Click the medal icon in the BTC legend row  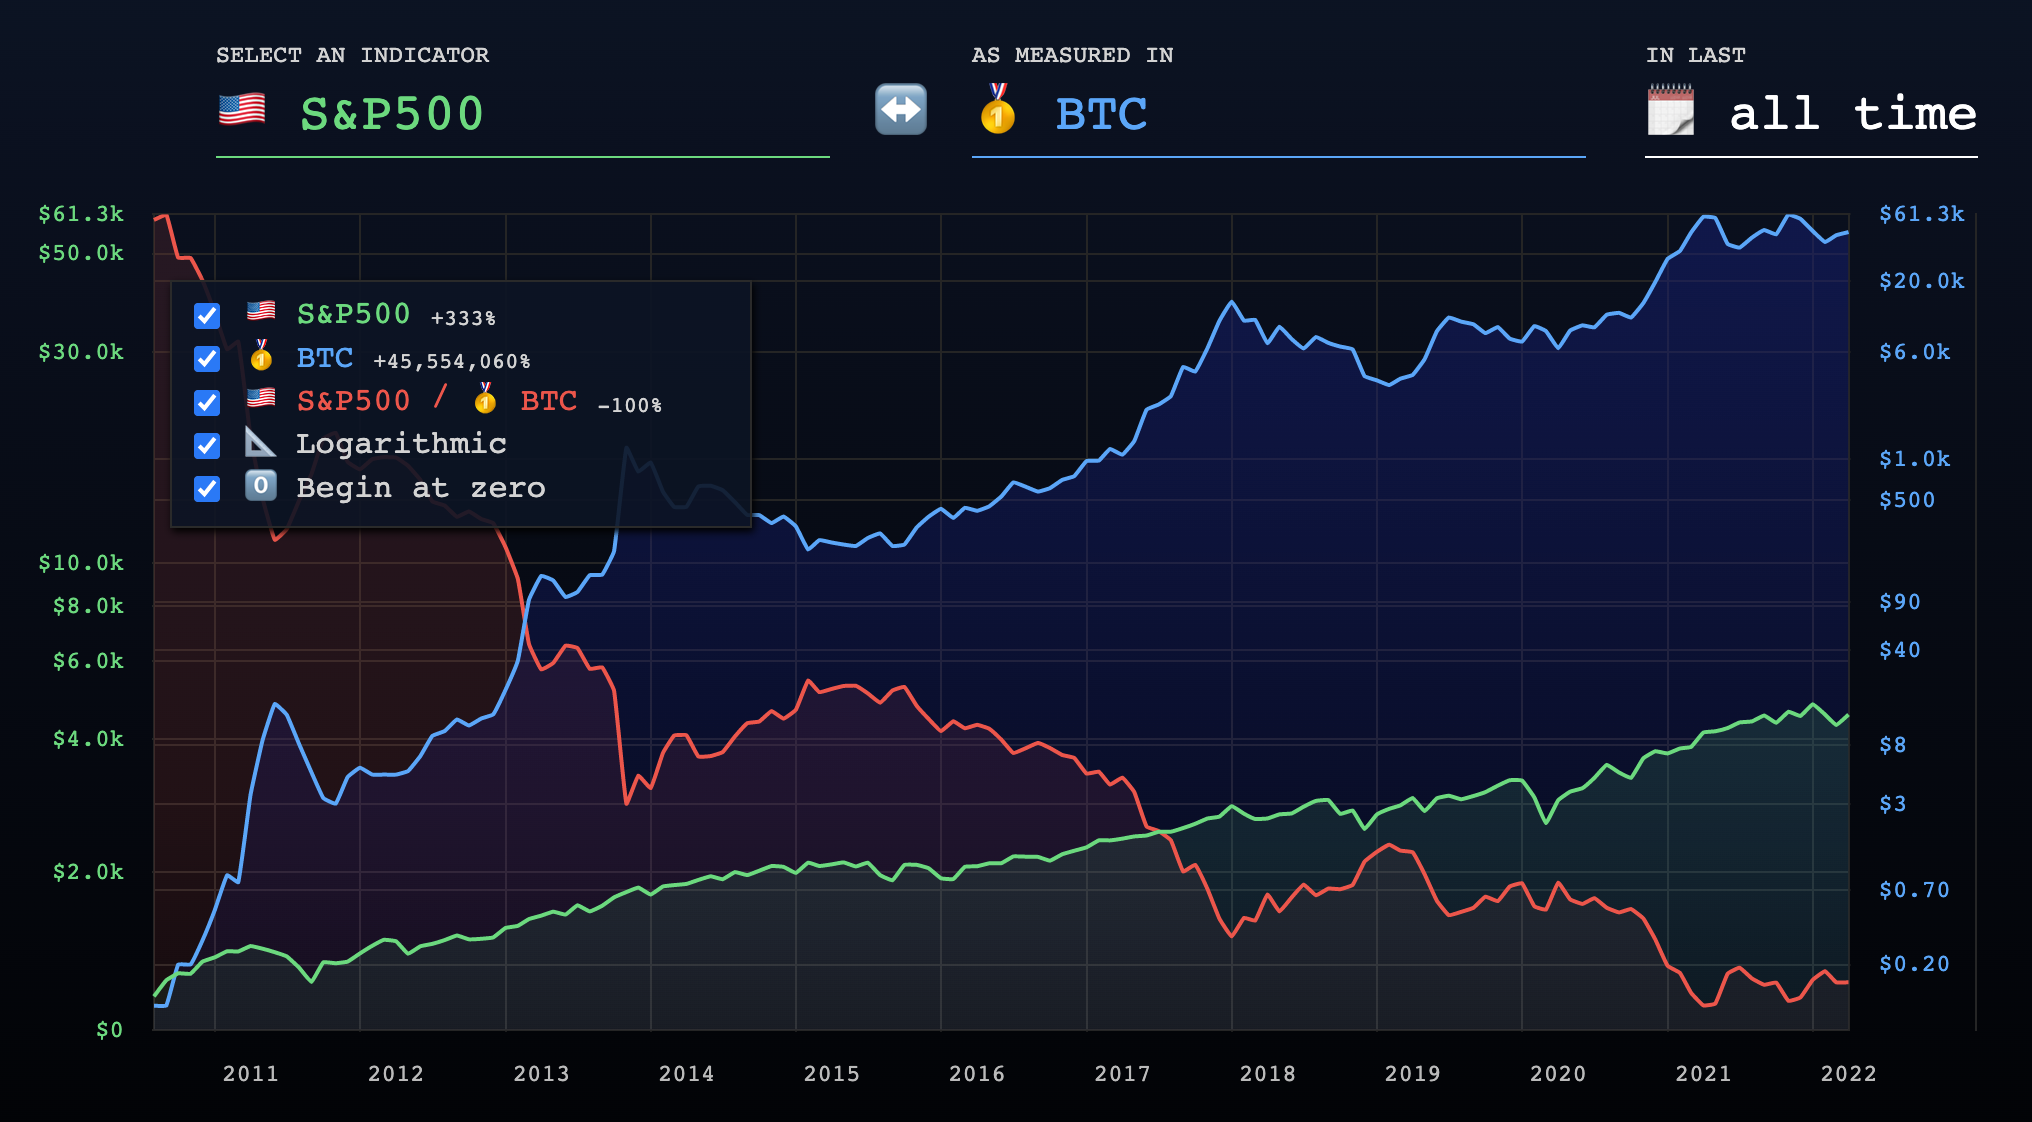[261, 356]
